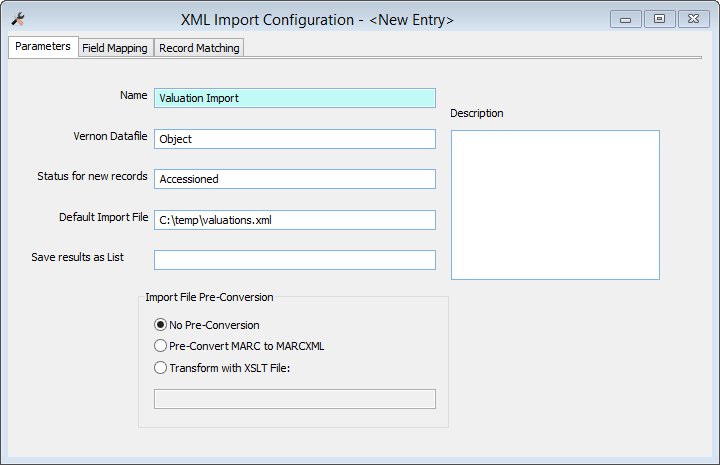The height and width of the screenshot is (465, 720).
Task: Click the wrench icon in title bar
Action: point(17,19)
